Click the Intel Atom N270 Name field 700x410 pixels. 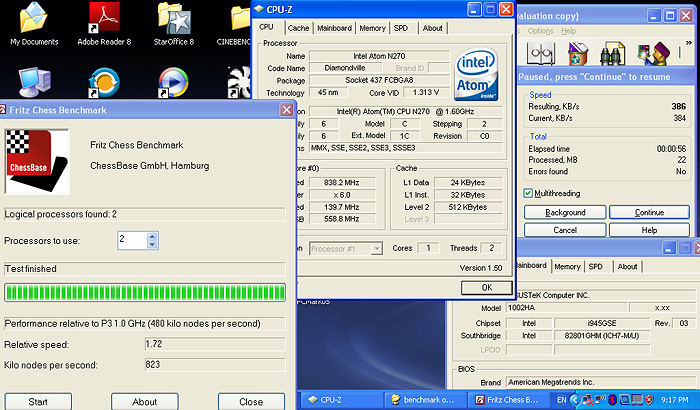[x=379, y=56]
